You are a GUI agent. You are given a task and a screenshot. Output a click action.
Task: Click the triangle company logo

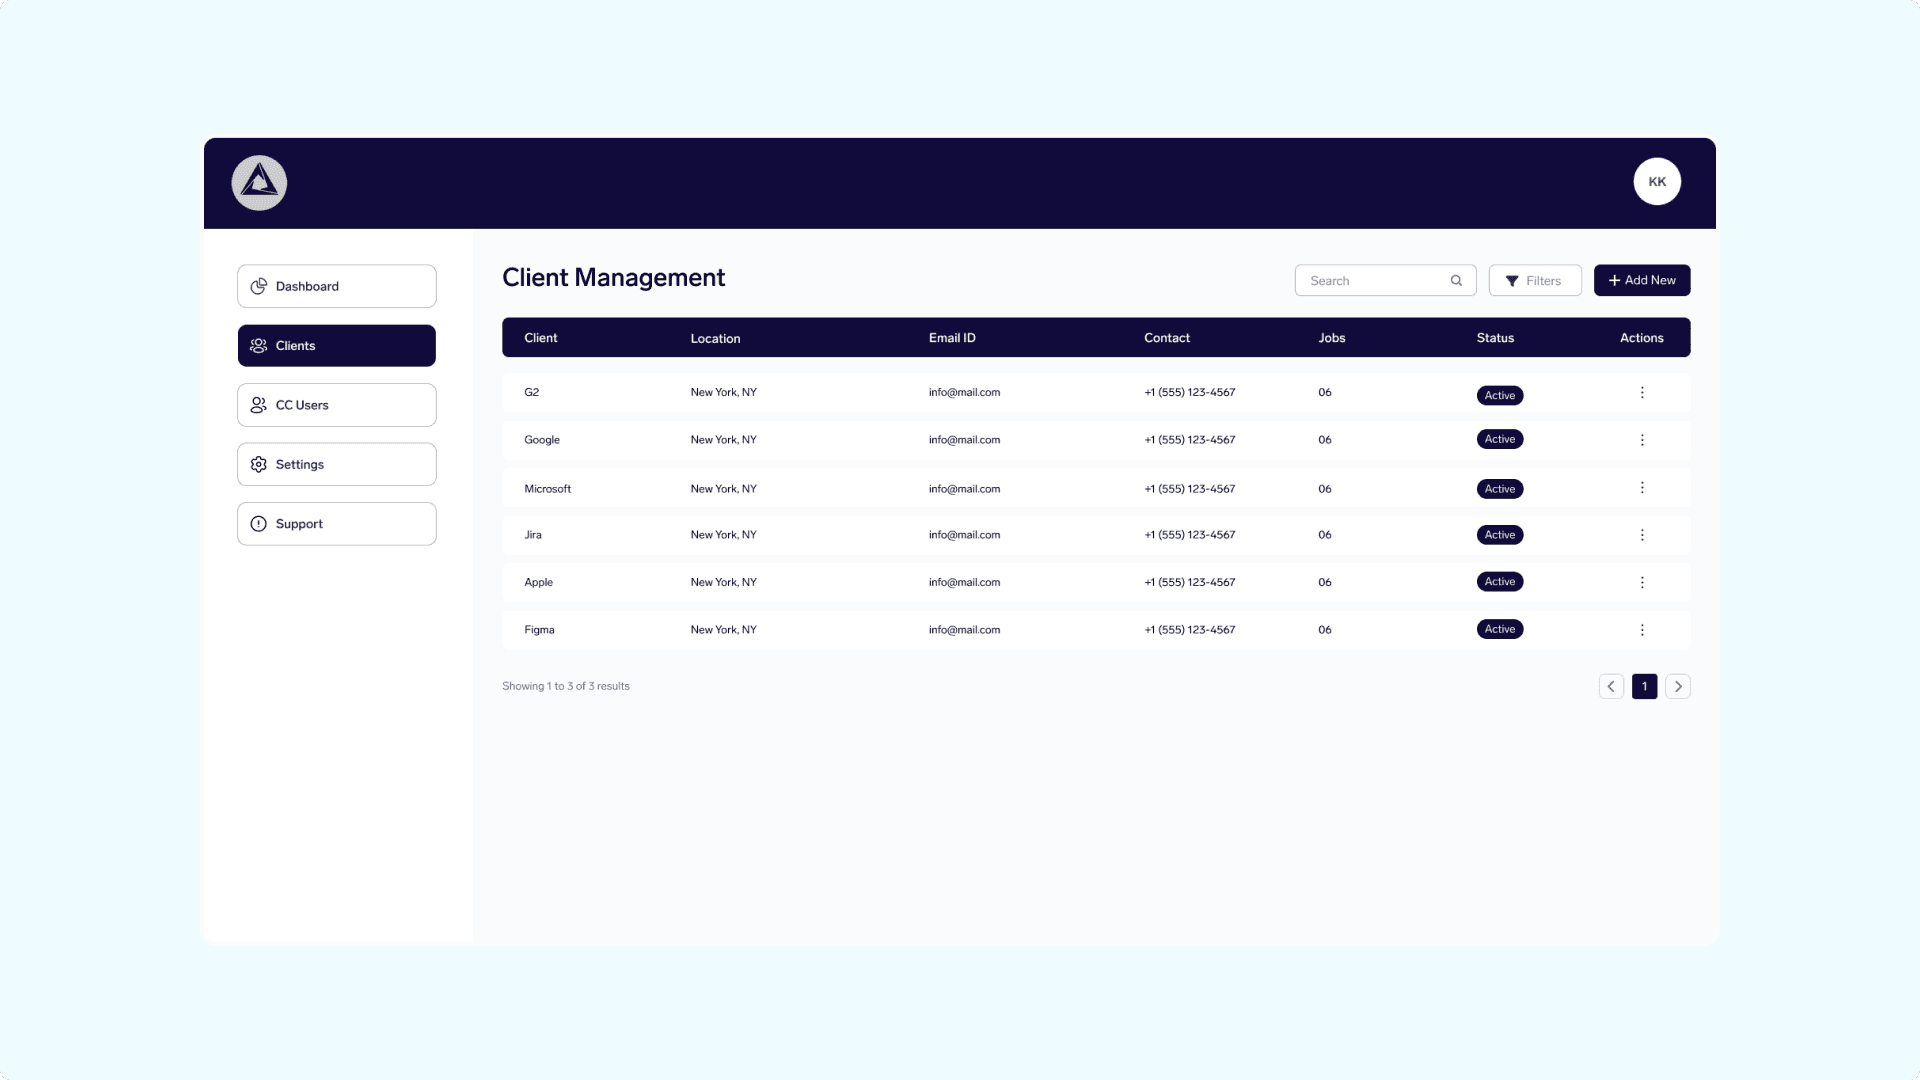tap(259, 183)
